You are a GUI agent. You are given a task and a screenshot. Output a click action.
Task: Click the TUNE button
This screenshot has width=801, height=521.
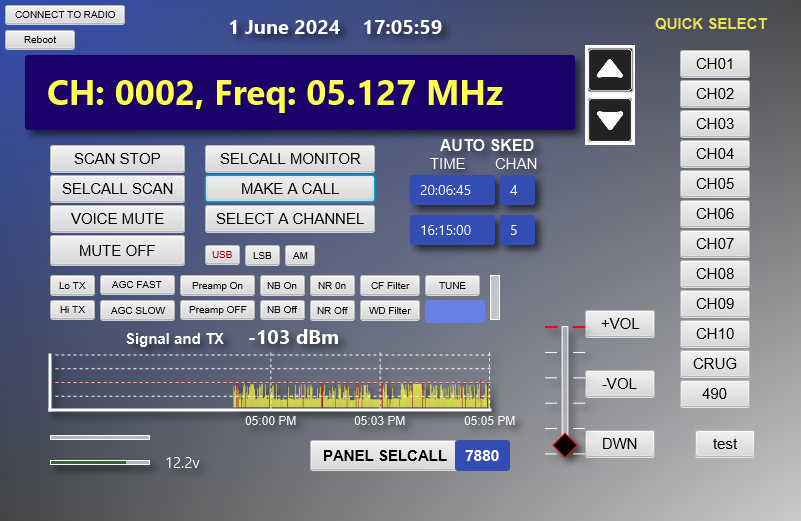(452, 286)
